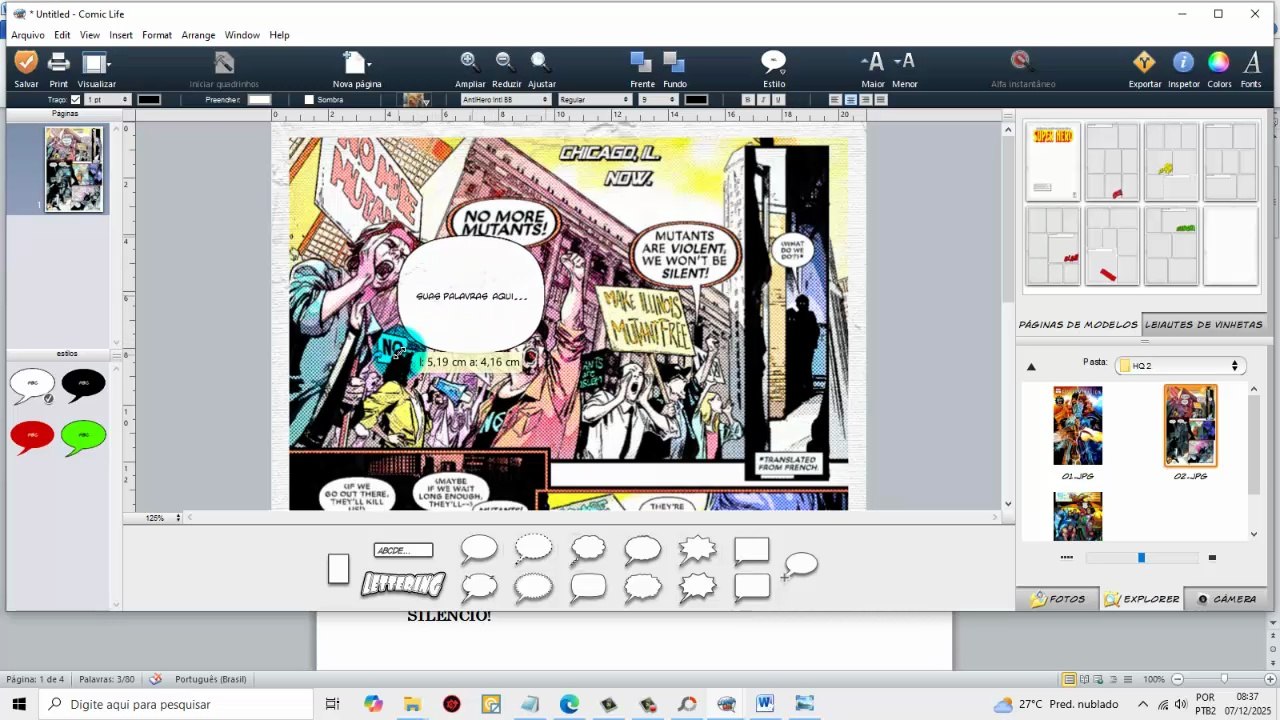Open the Visualizar view icon

pyautogui.click(x=96, y=63)
